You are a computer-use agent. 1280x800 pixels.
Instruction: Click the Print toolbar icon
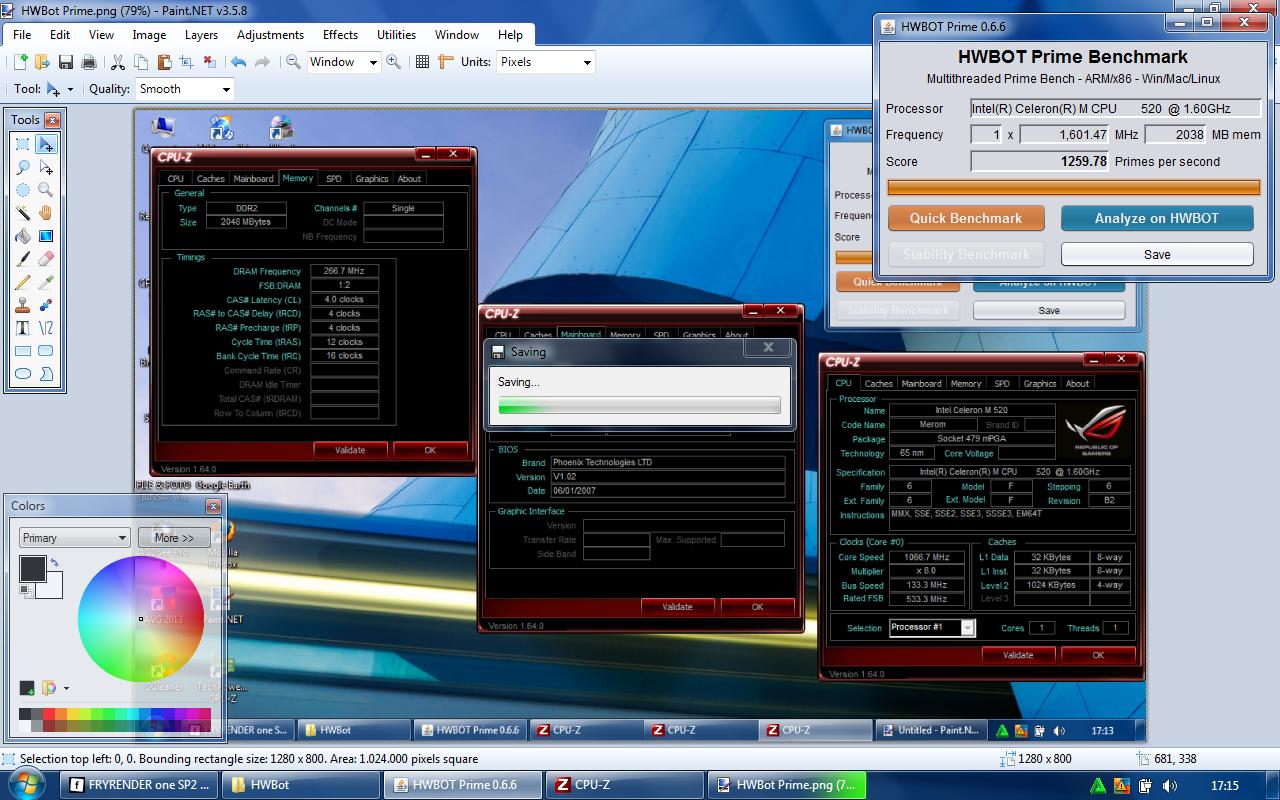(88, 62)
